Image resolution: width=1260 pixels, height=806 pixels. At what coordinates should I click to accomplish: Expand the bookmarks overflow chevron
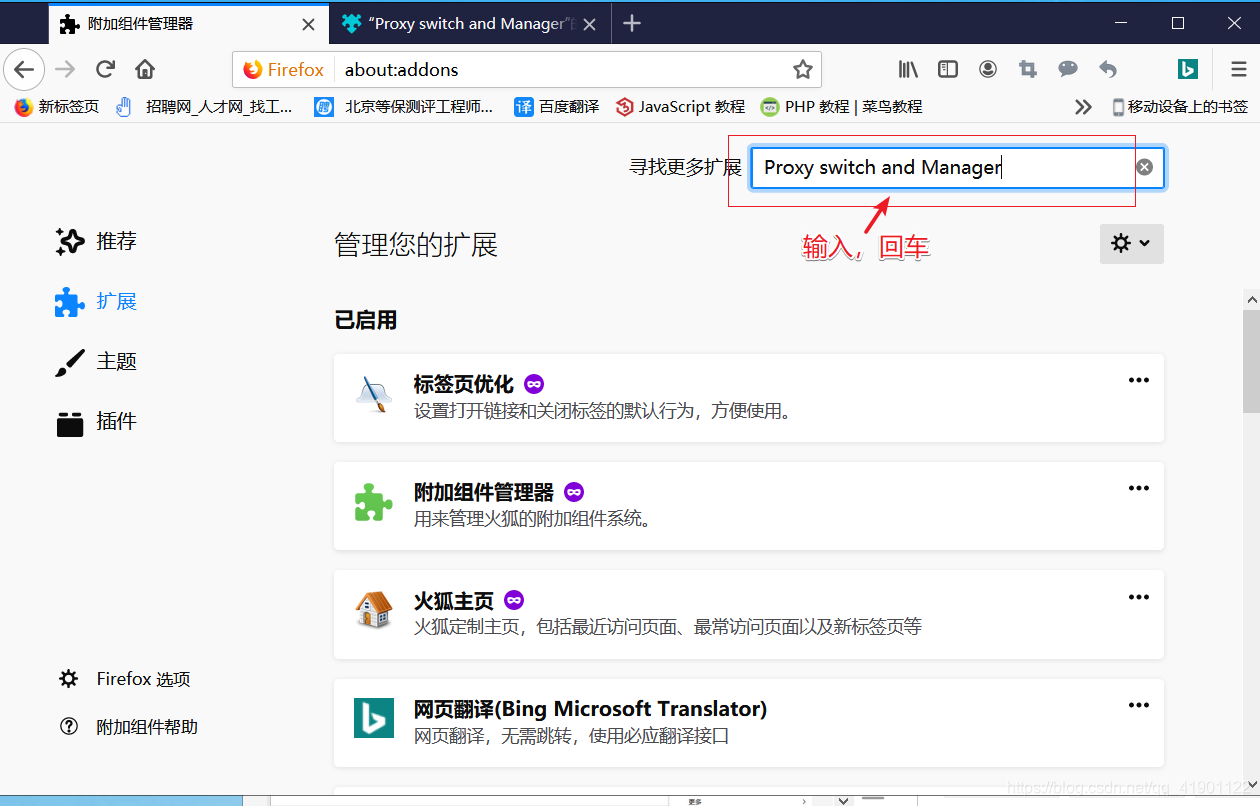tap(1083, 106)
